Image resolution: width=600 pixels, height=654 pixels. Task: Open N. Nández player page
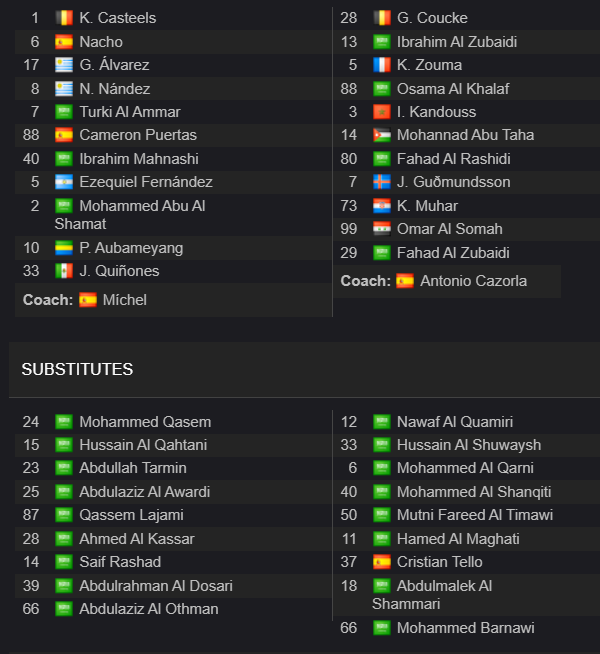(115, 89)
